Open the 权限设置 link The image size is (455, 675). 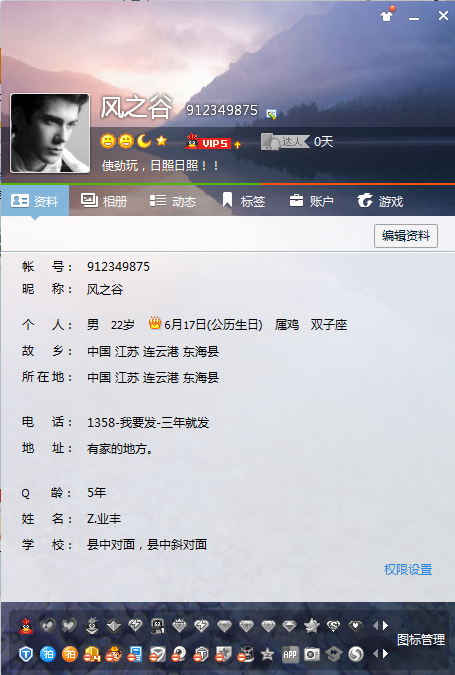tap(408, 570)
